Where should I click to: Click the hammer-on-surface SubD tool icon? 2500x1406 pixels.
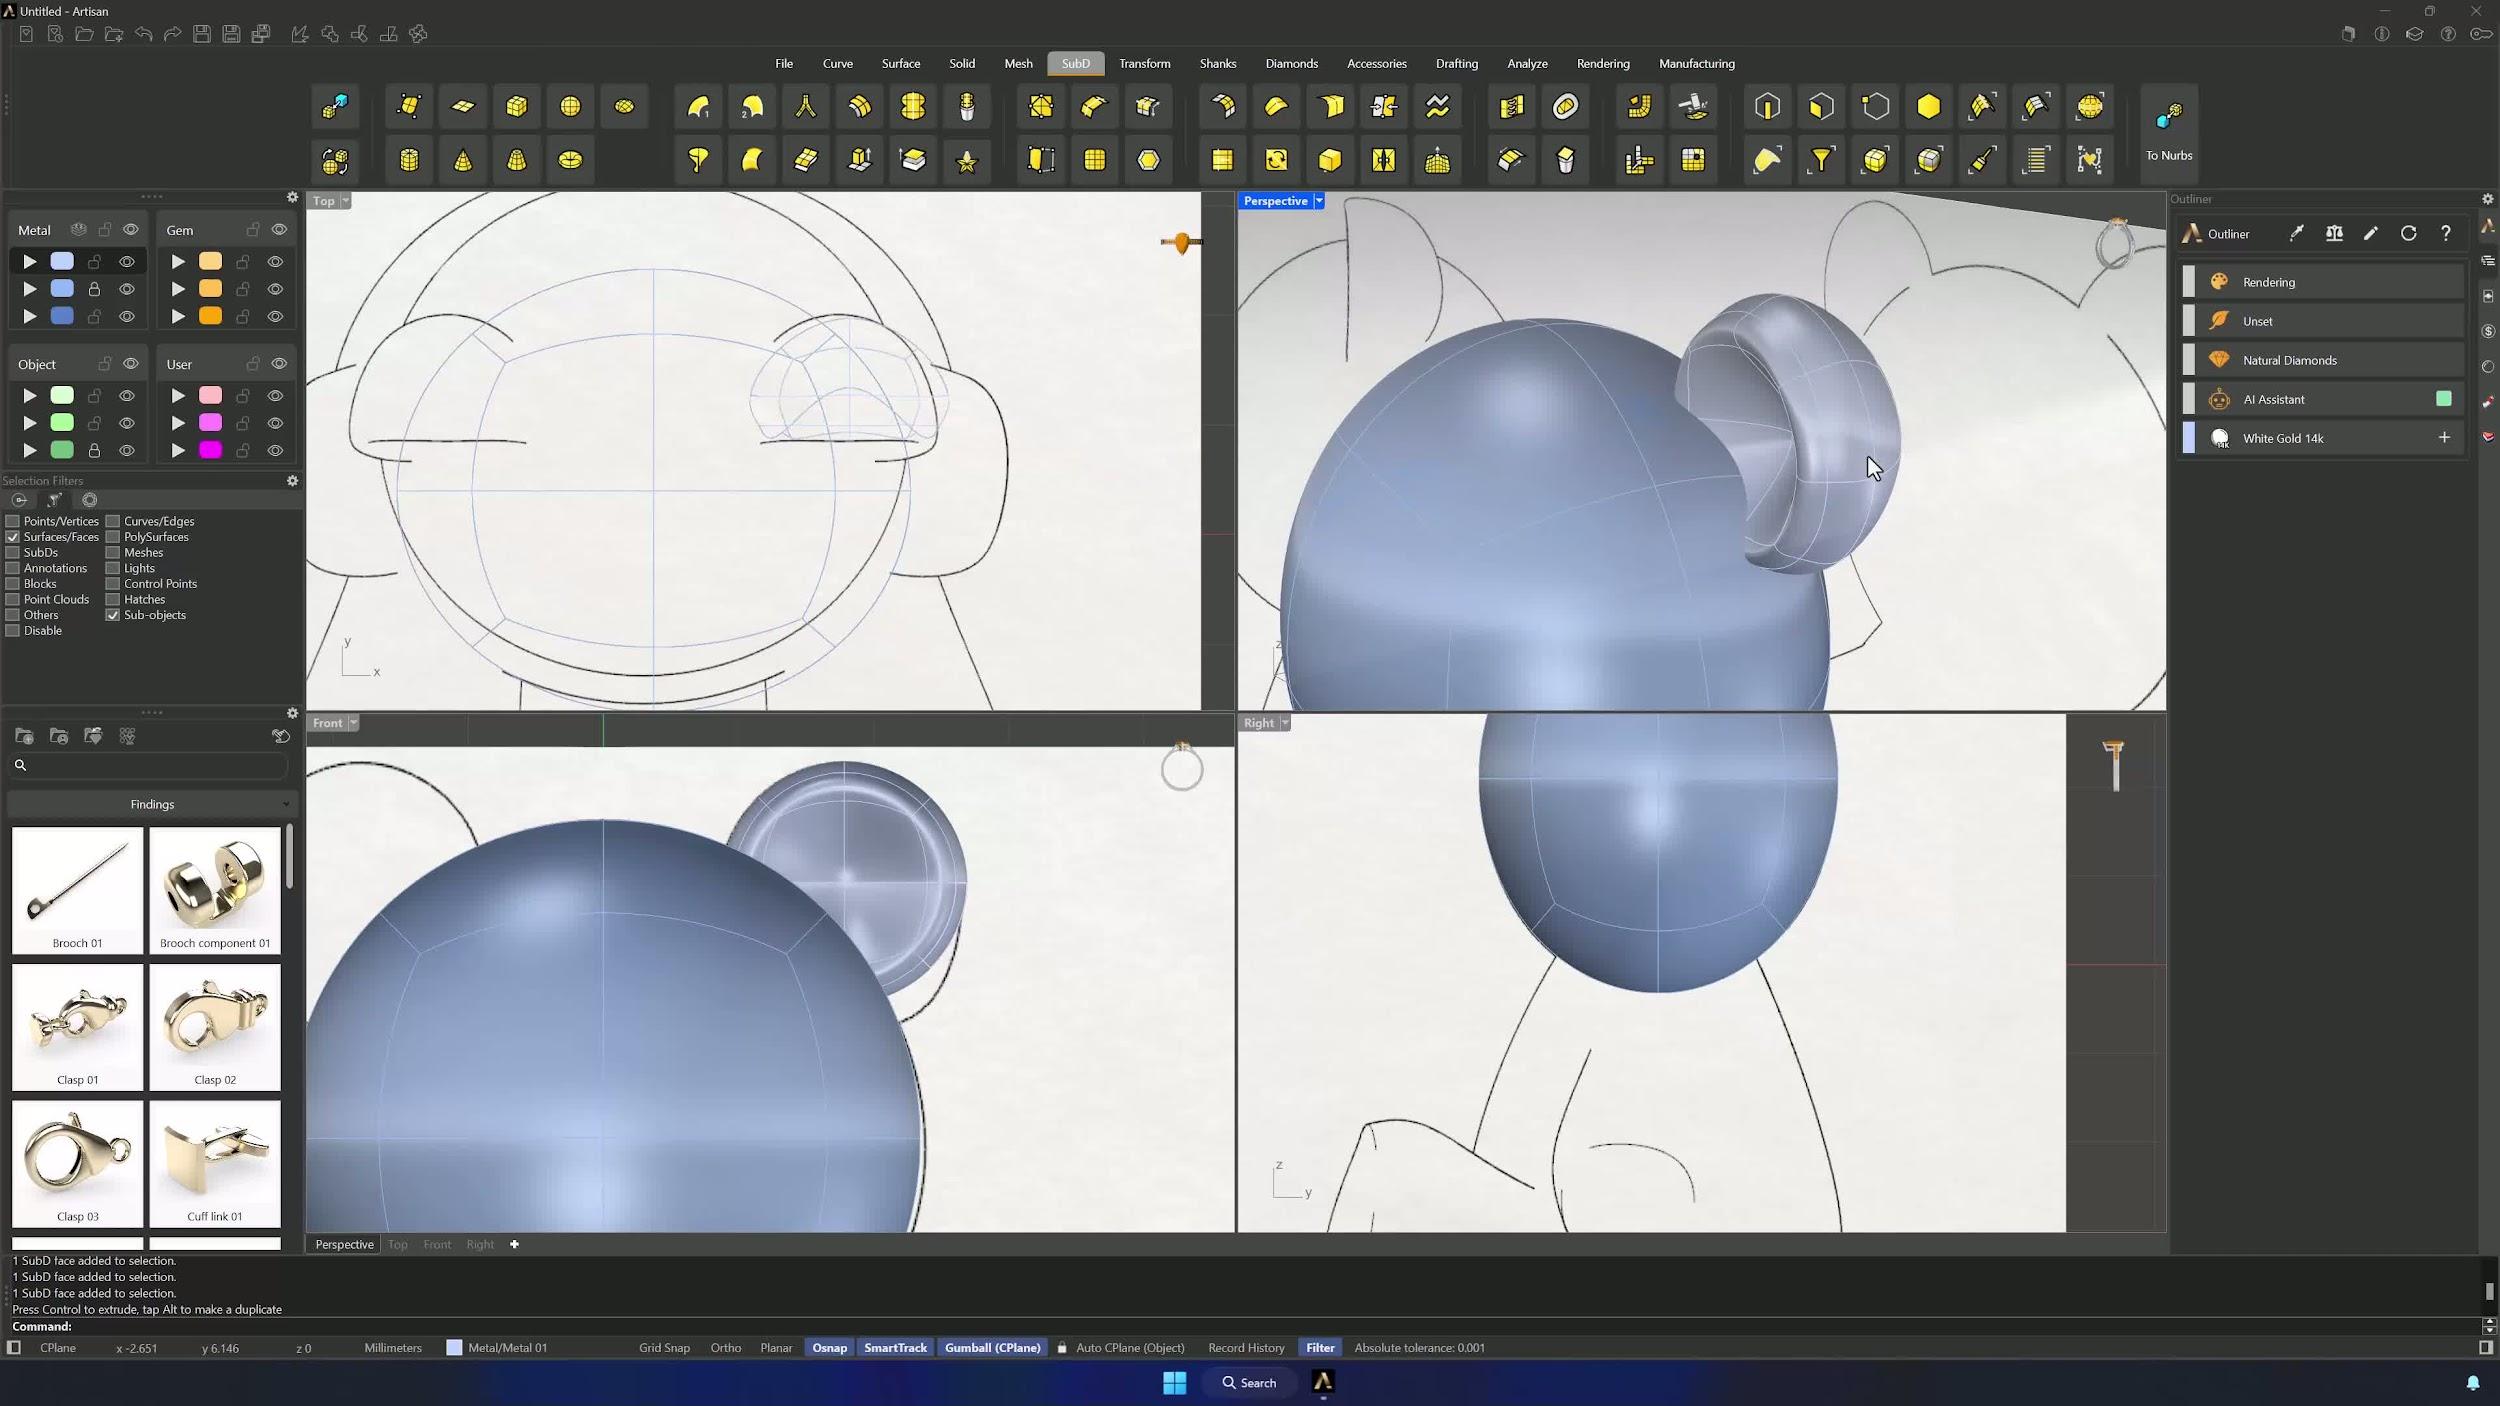1694,106
